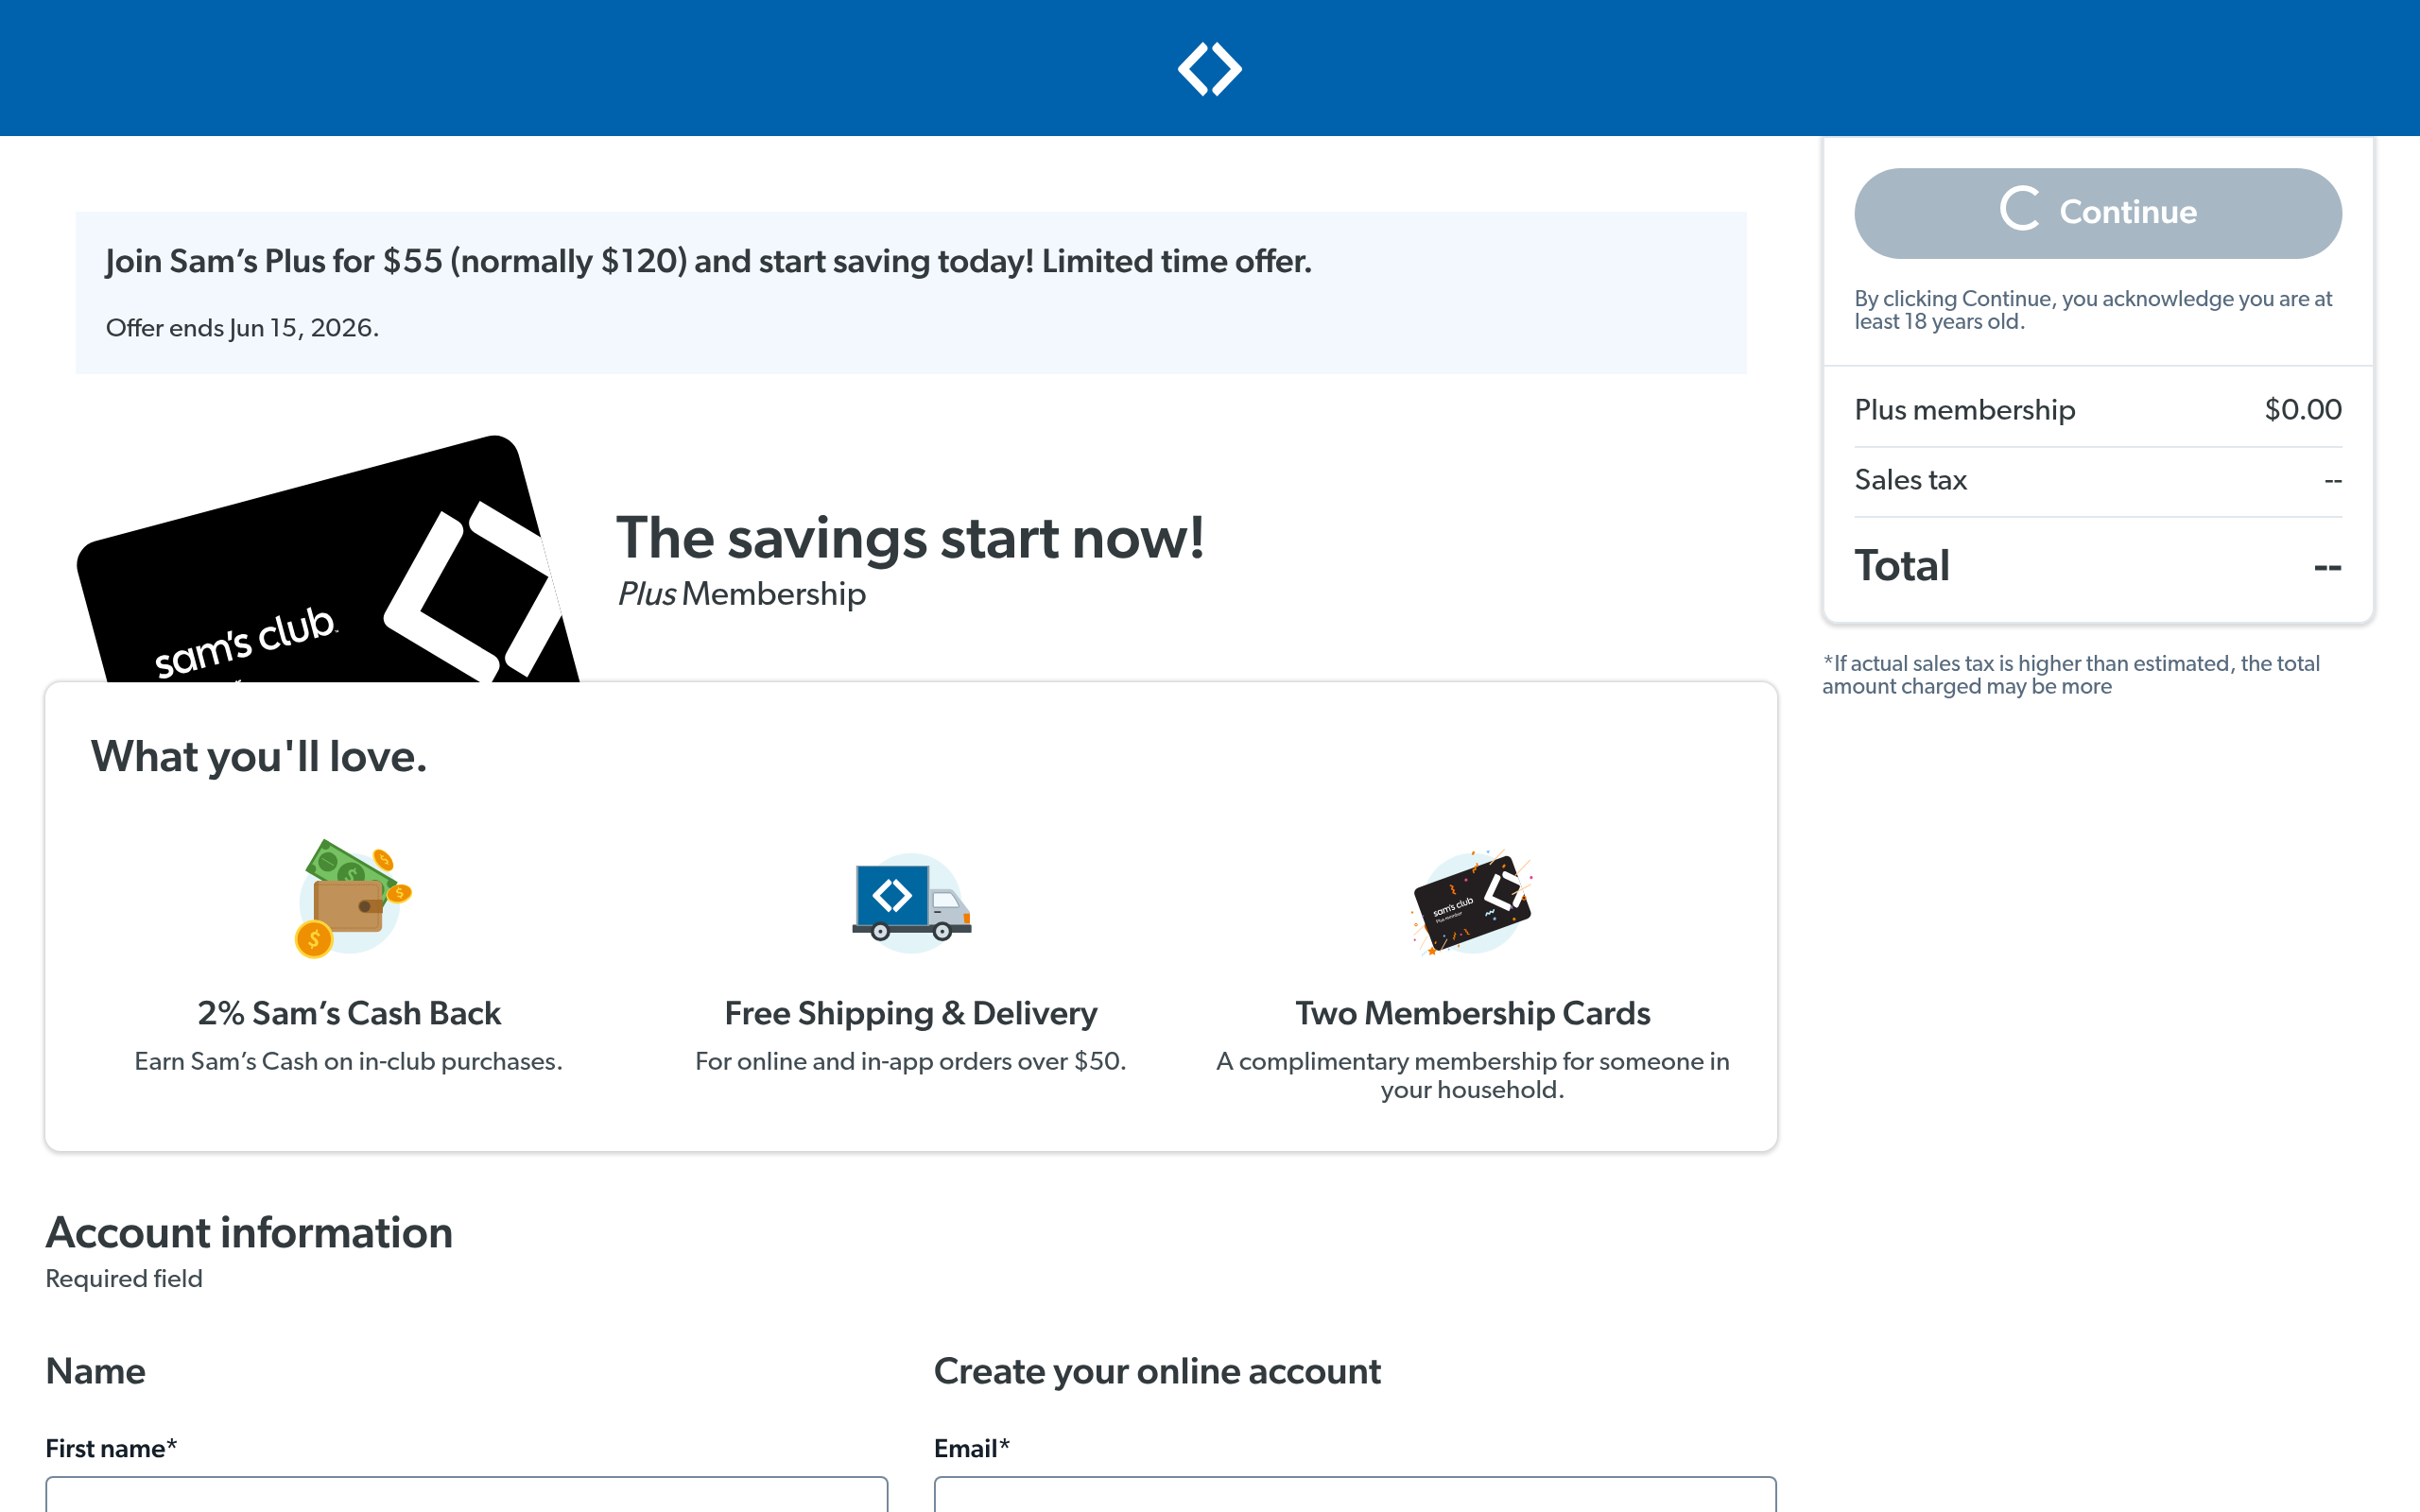This screenshot has width=2420, height=1512.
Task: Click the '2% Sam's Cash Back' heading
Action: pyautogui.click(x=349, y=1013)
